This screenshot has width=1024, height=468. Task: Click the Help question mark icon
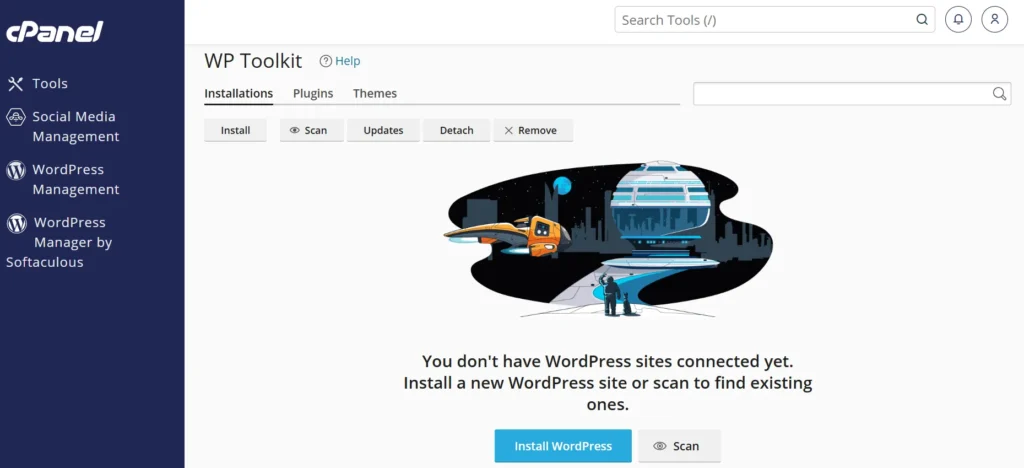pyautogui.click(x=326, y=61)
